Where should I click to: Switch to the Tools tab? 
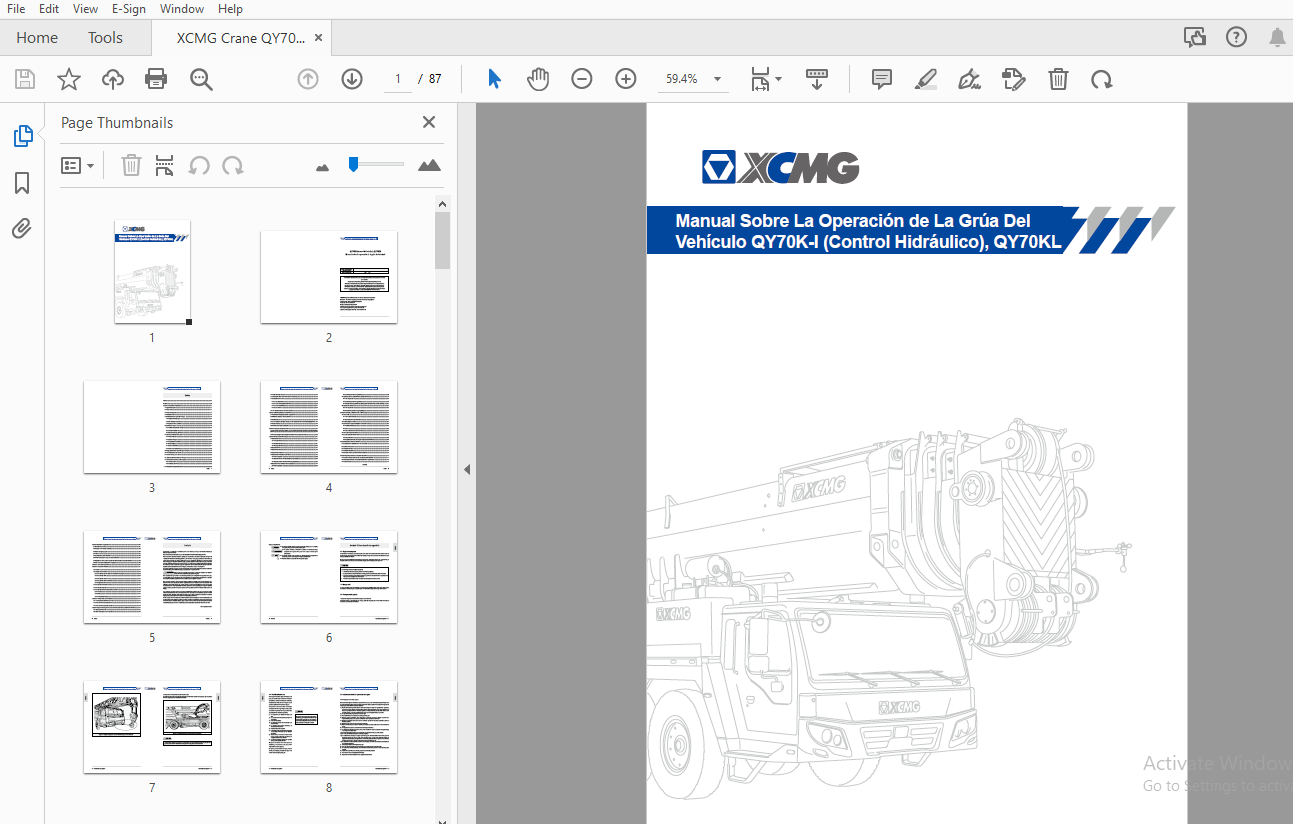tap(105, 38)
